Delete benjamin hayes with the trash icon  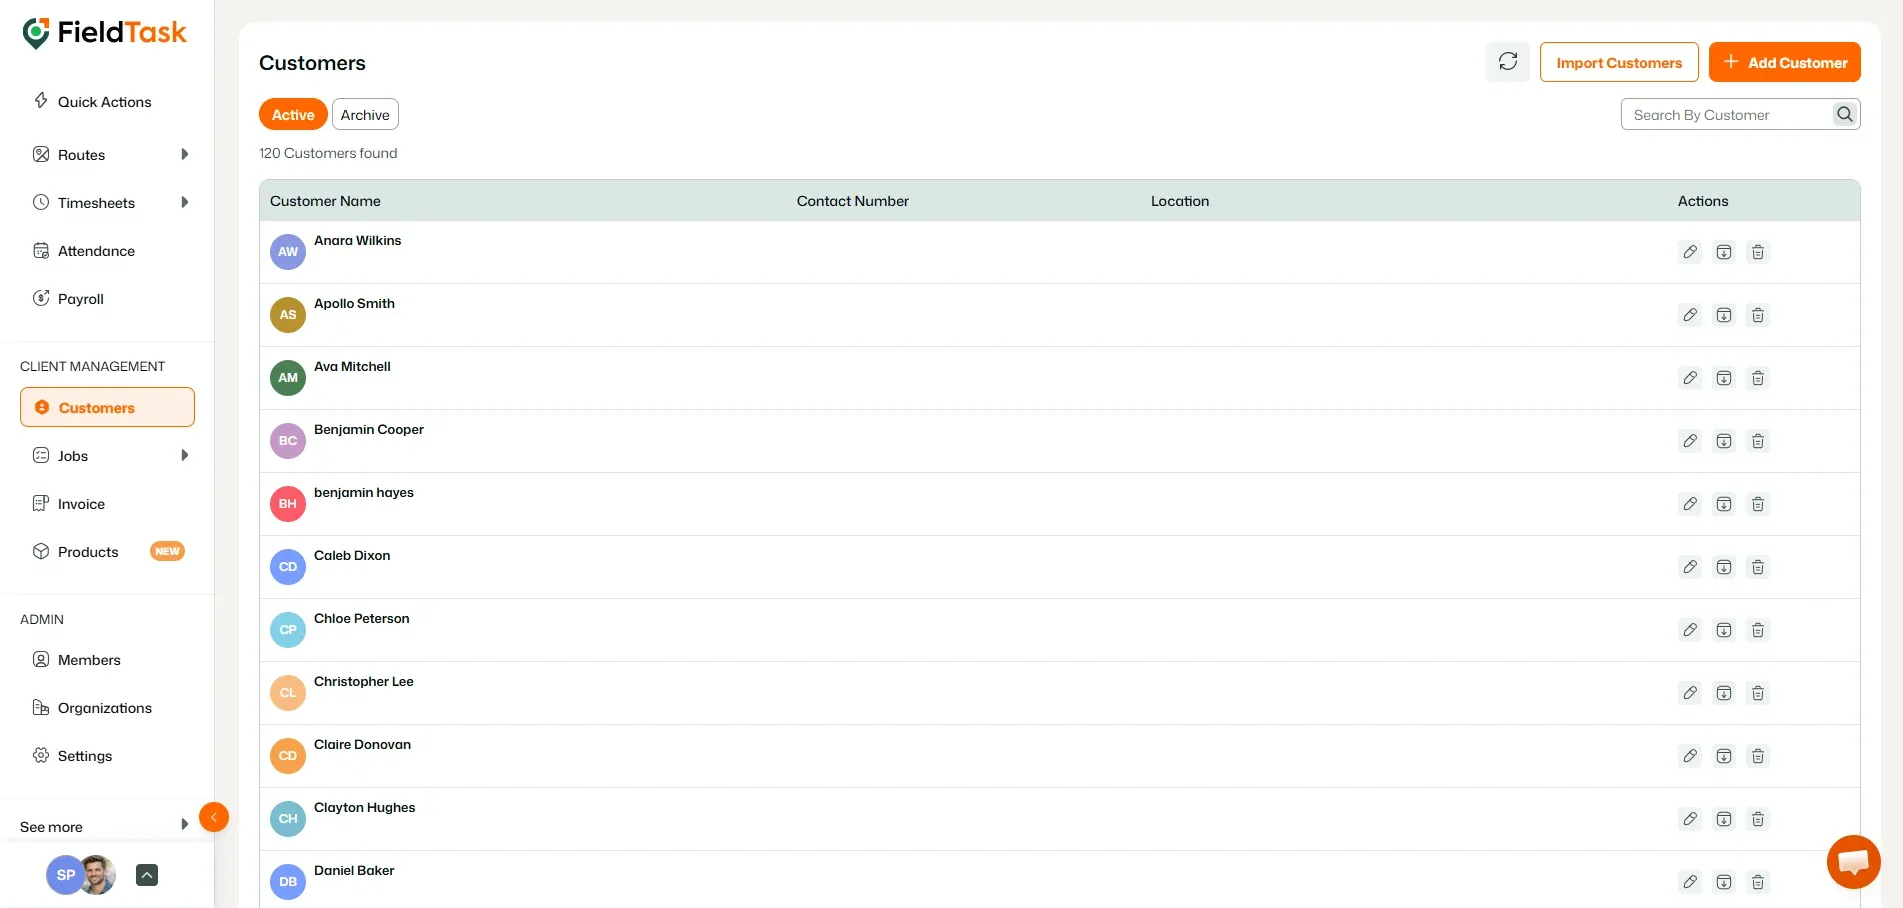[x=1758, y=504]
